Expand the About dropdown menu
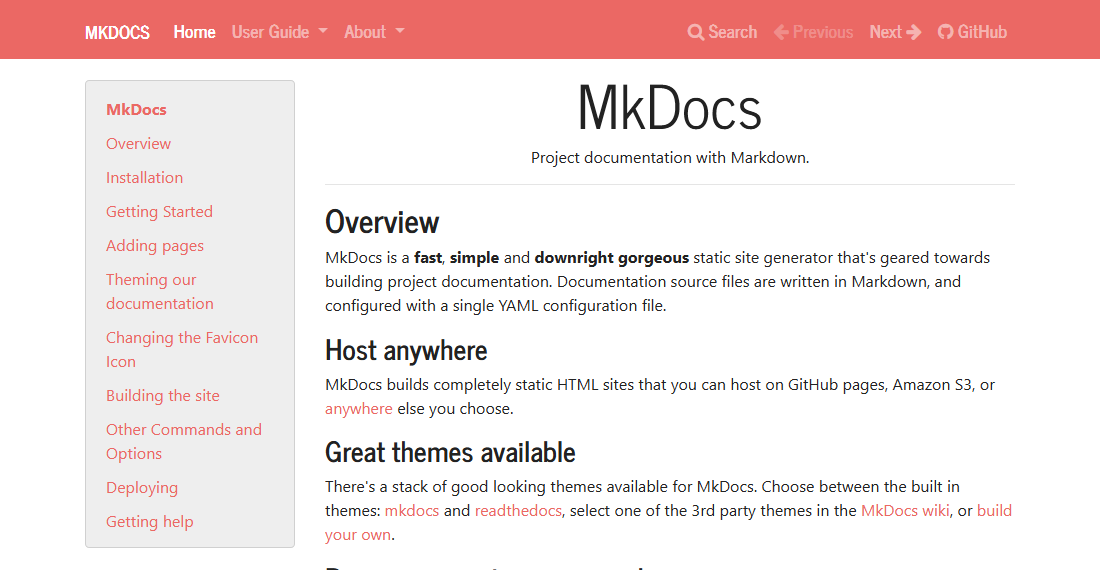This screenshot has width=1100, height=570. (374, 32)
